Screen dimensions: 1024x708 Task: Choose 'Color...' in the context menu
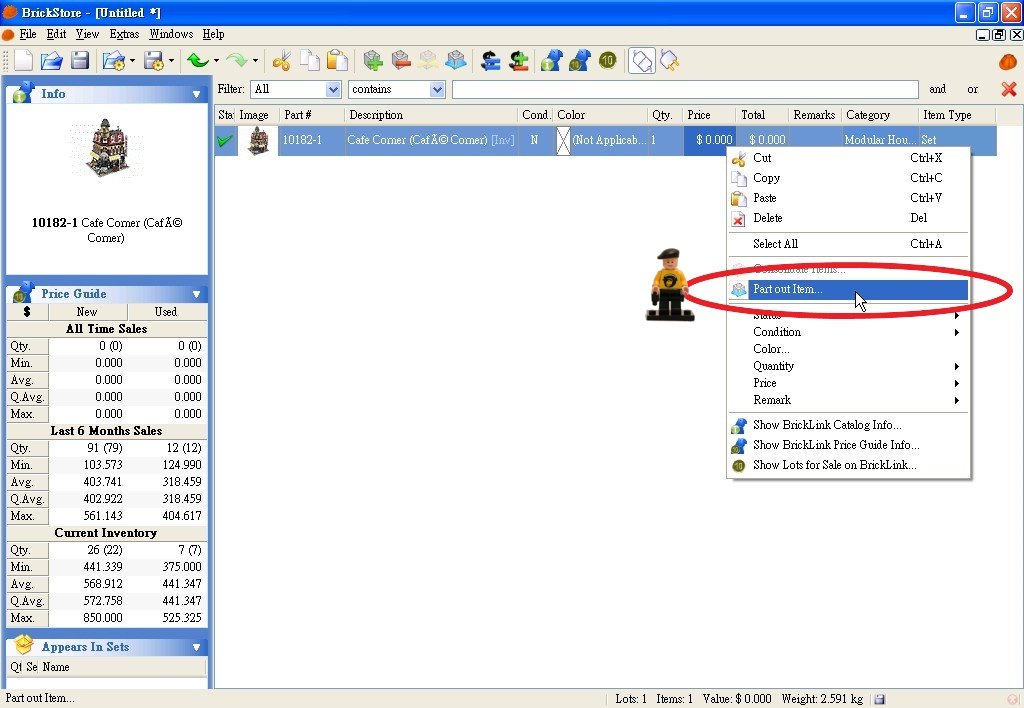pyautogui.click(x=848, y=349)
